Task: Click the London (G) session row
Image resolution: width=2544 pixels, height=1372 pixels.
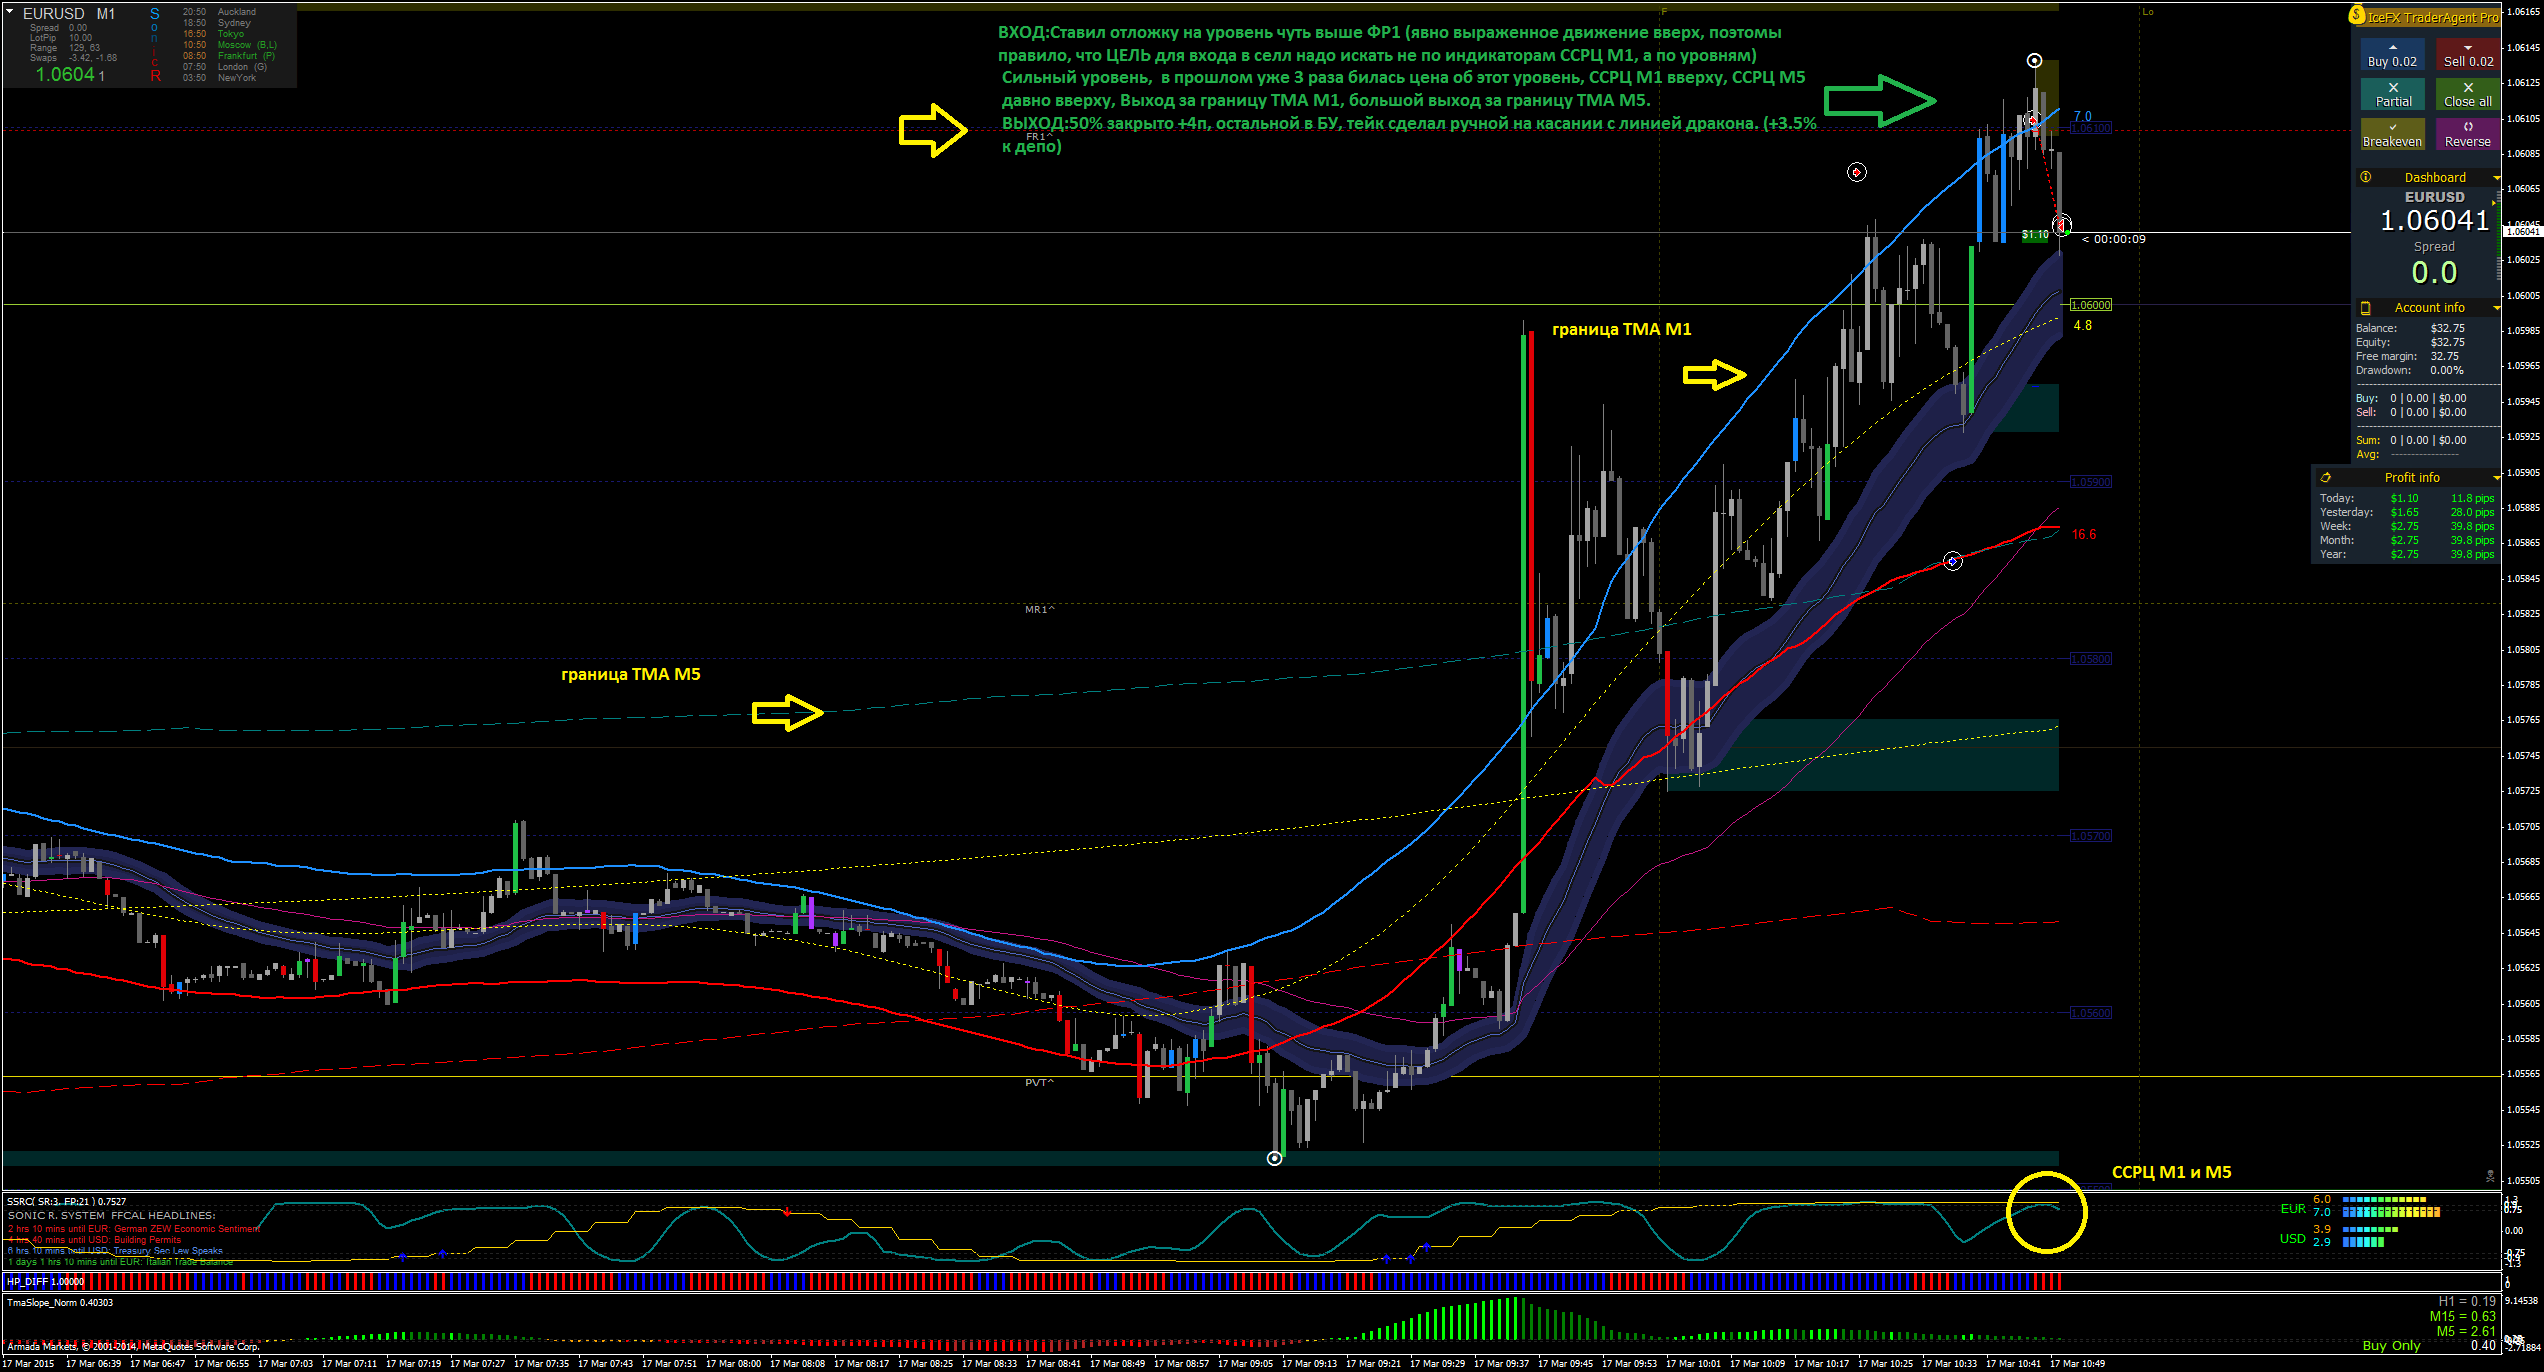Action: [x=224, y=67]
